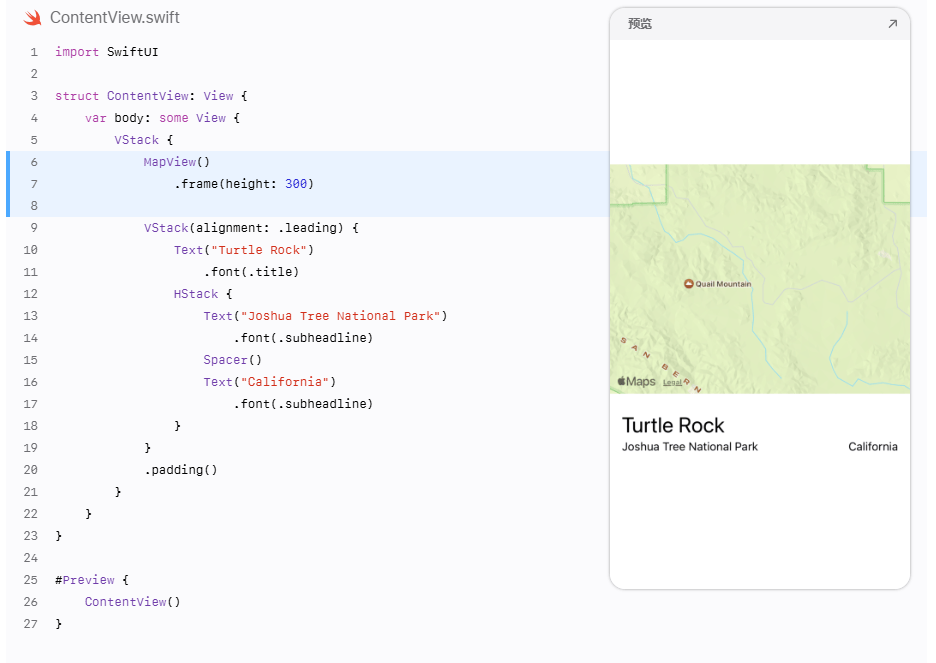The width and height of the screenshot is (936, 663).
Task: Select the ContentView.swift file title
Action: (x=115, y=18)
